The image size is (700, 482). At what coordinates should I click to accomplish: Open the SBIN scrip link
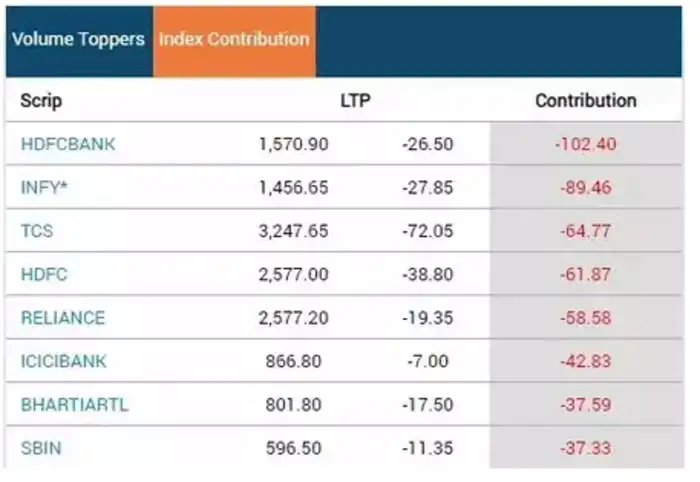click(40, 448)
